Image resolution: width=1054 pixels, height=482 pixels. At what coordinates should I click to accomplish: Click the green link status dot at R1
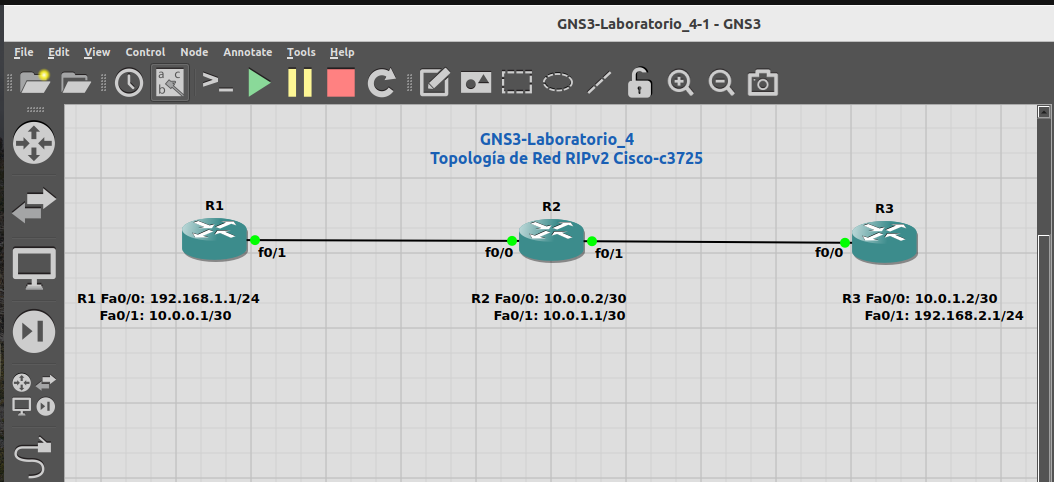coord(255,239)
